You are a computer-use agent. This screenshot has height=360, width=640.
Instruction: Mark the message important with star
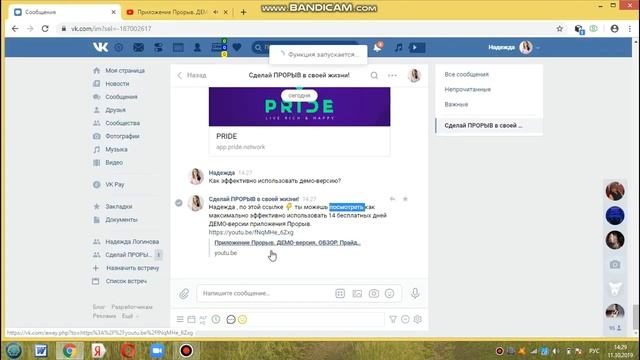(405, 199)
